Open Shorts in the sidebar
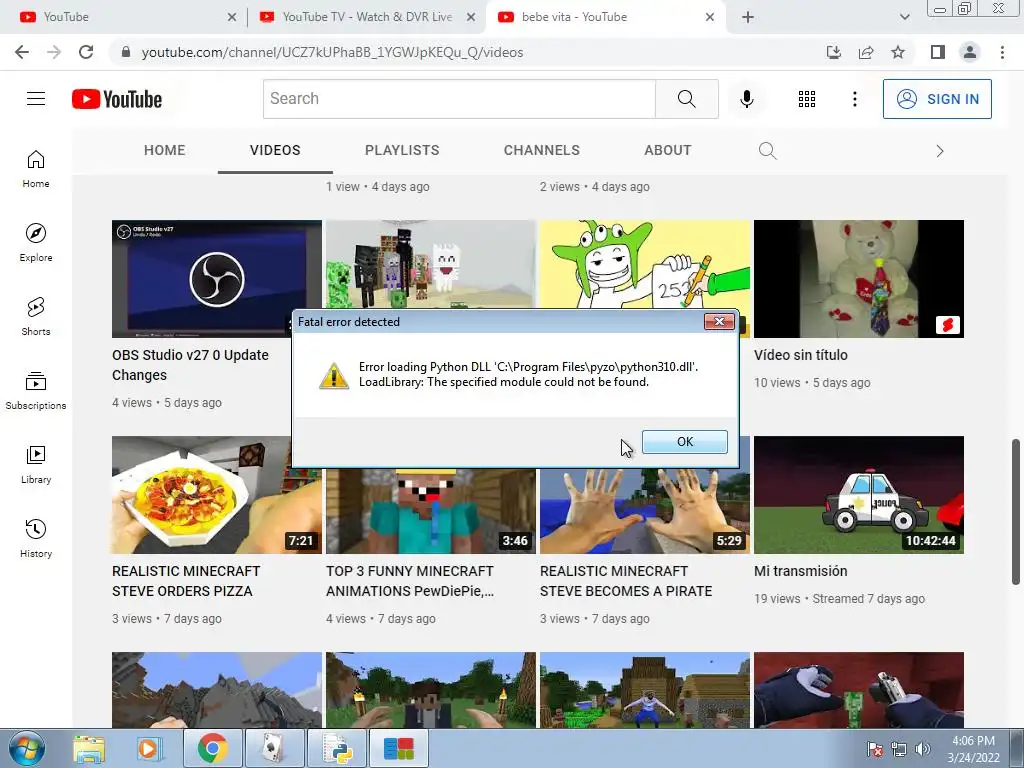 pyautogui.click(x=36, y=317)
